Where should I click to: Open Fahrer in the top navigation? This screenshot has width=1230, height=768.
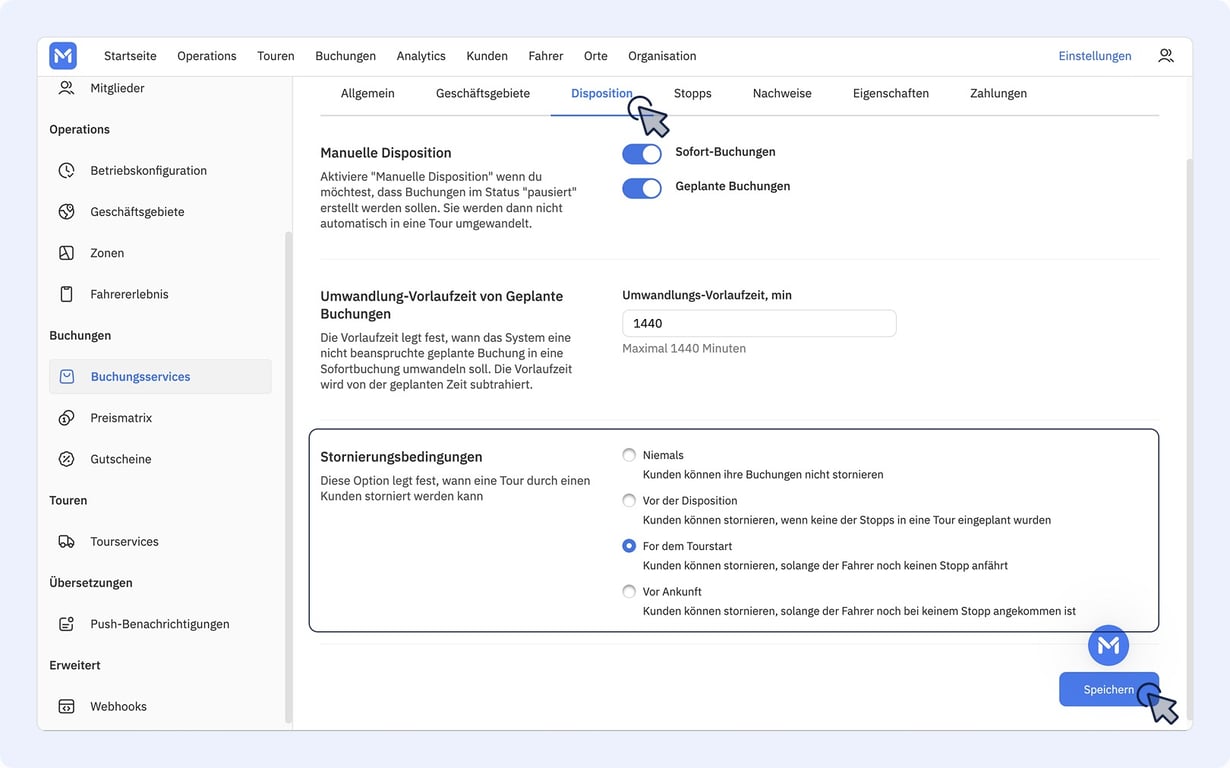[x=546, y=56]
